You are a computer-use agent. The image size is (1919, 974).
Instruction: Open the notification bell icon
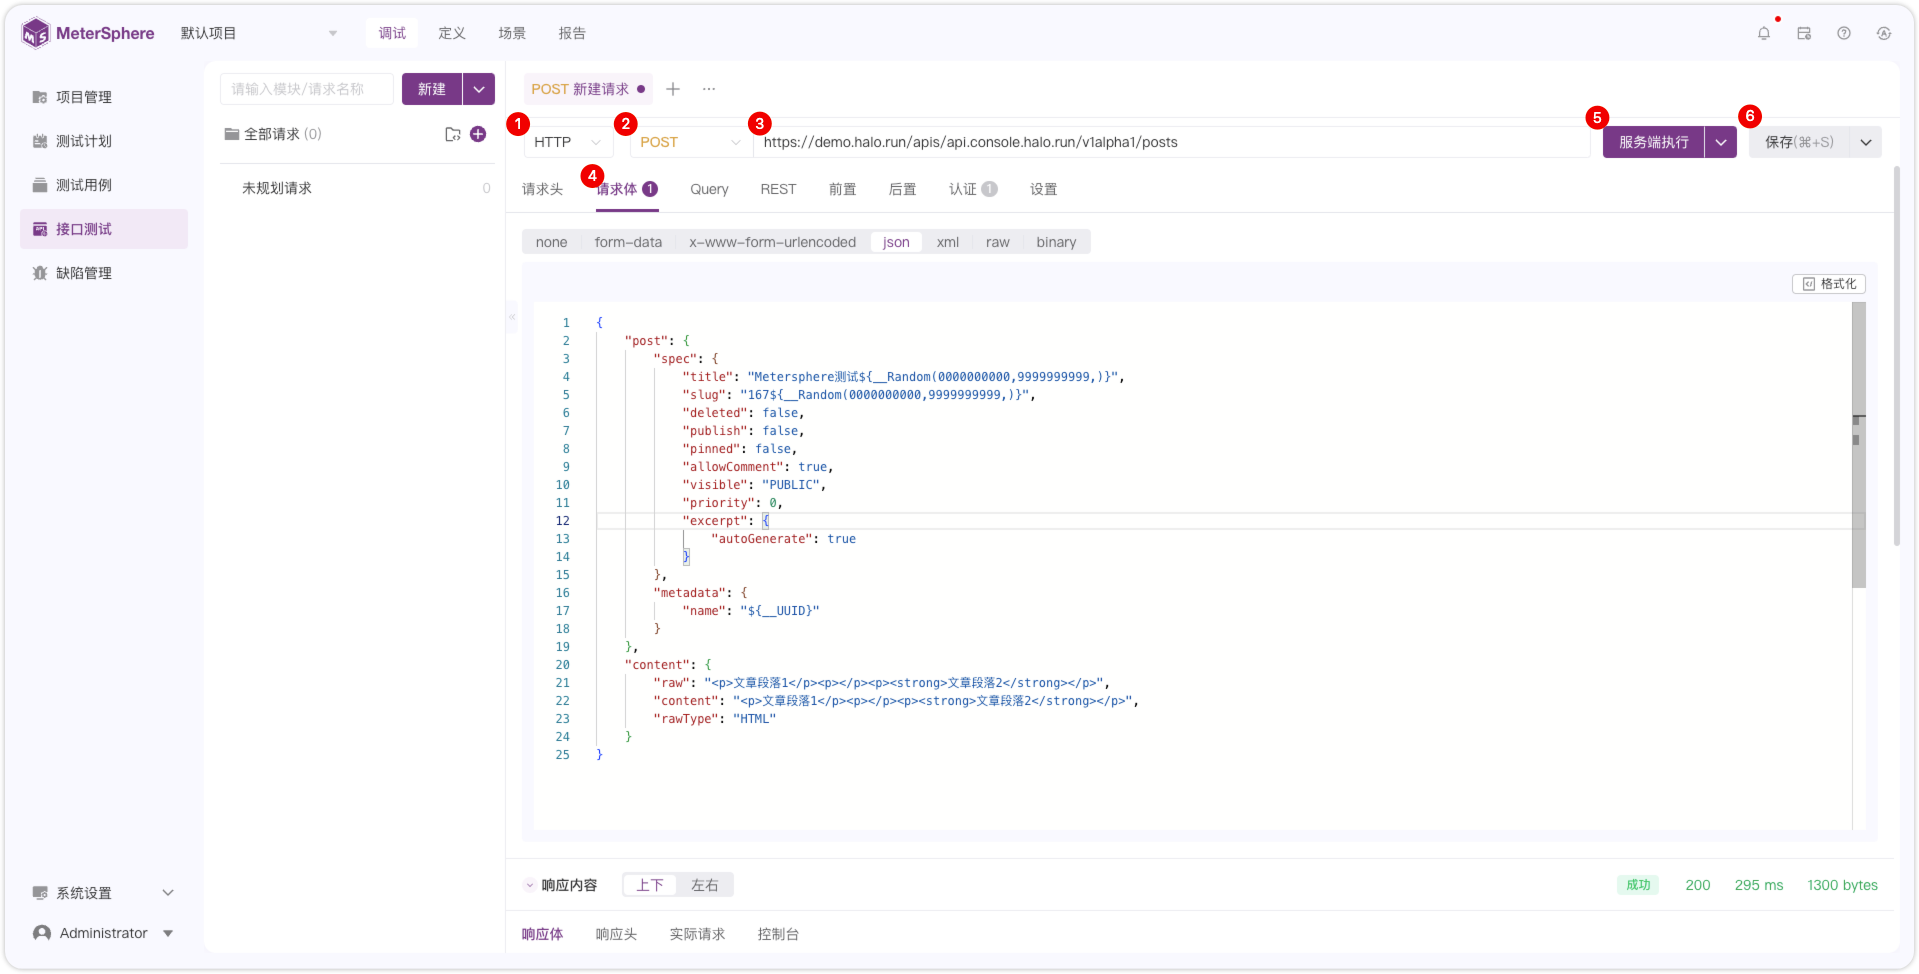point(1764,33)
